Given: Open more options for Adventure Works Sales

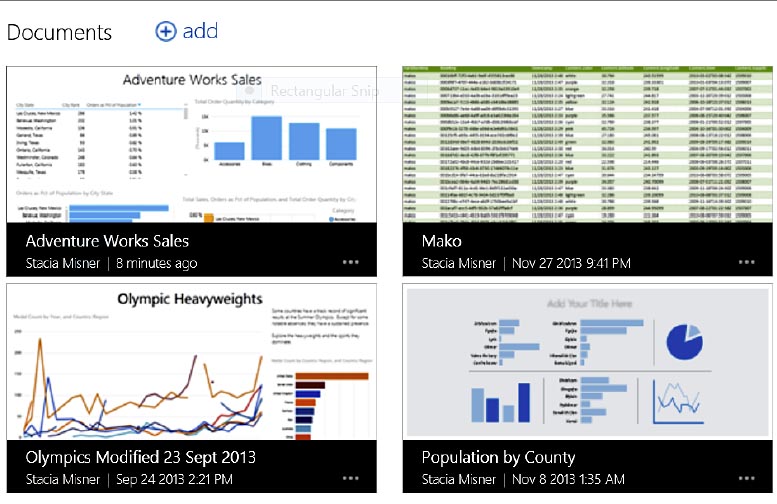Looking at the screenshot, I should [350, 263].
